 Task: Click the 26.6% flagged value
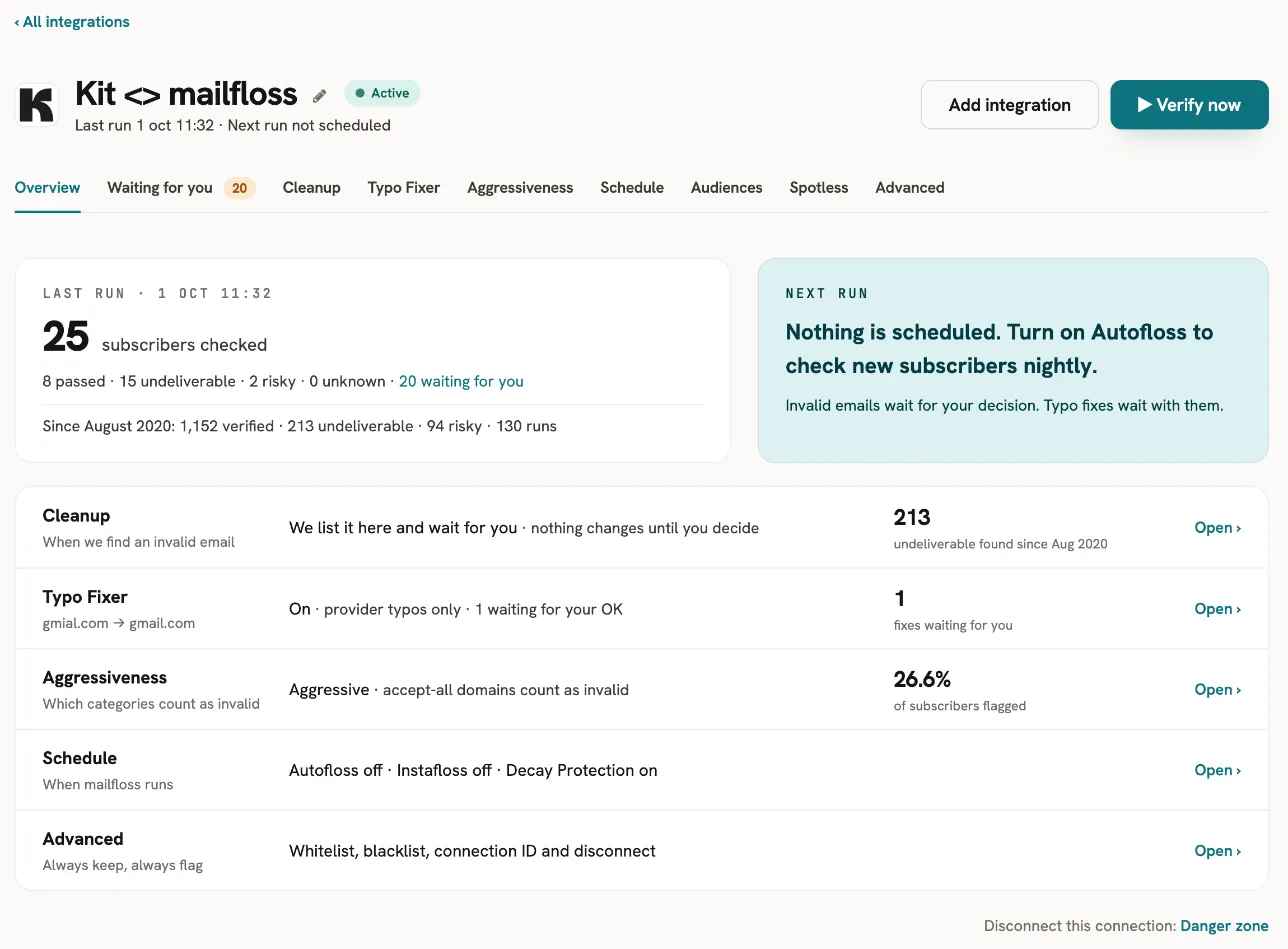(x=922, y=680)
